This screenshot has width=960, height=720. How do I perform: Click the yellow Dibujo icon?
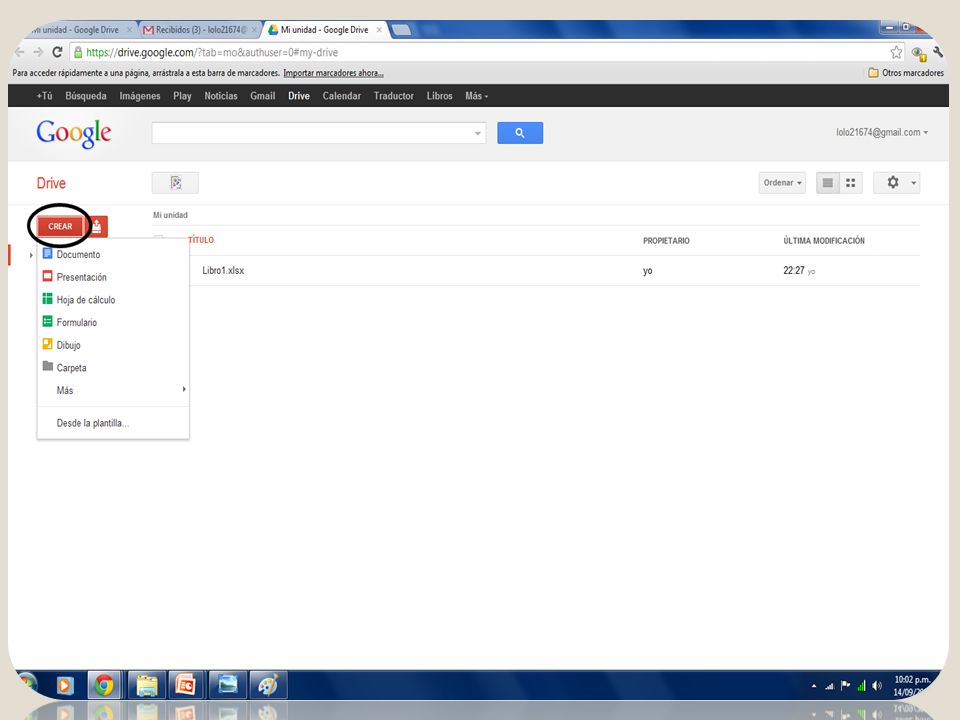pyautogui.click(x=47, y=343)
